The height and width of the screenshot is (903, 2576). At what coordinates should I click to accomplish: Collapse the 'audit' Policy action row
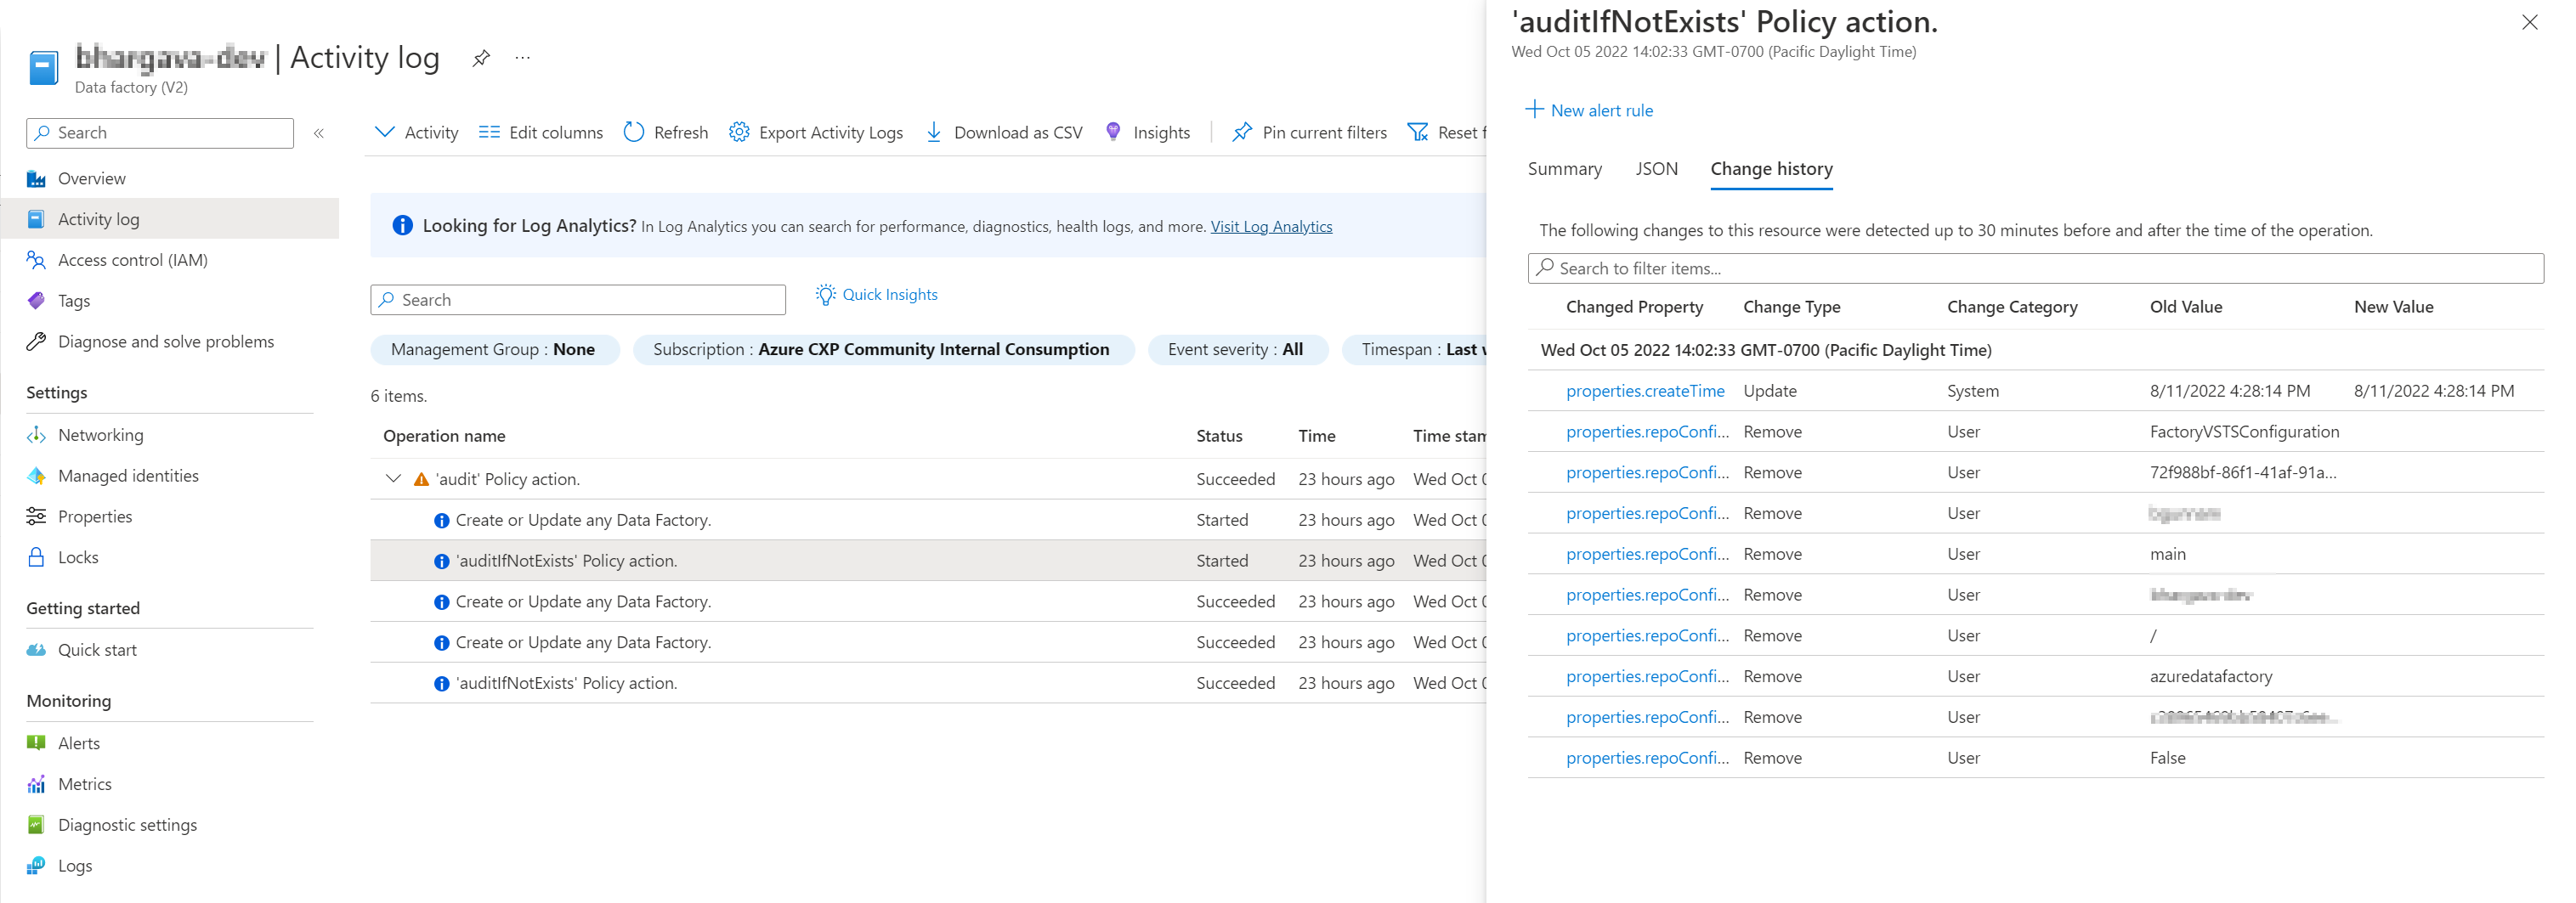[394, 479]
